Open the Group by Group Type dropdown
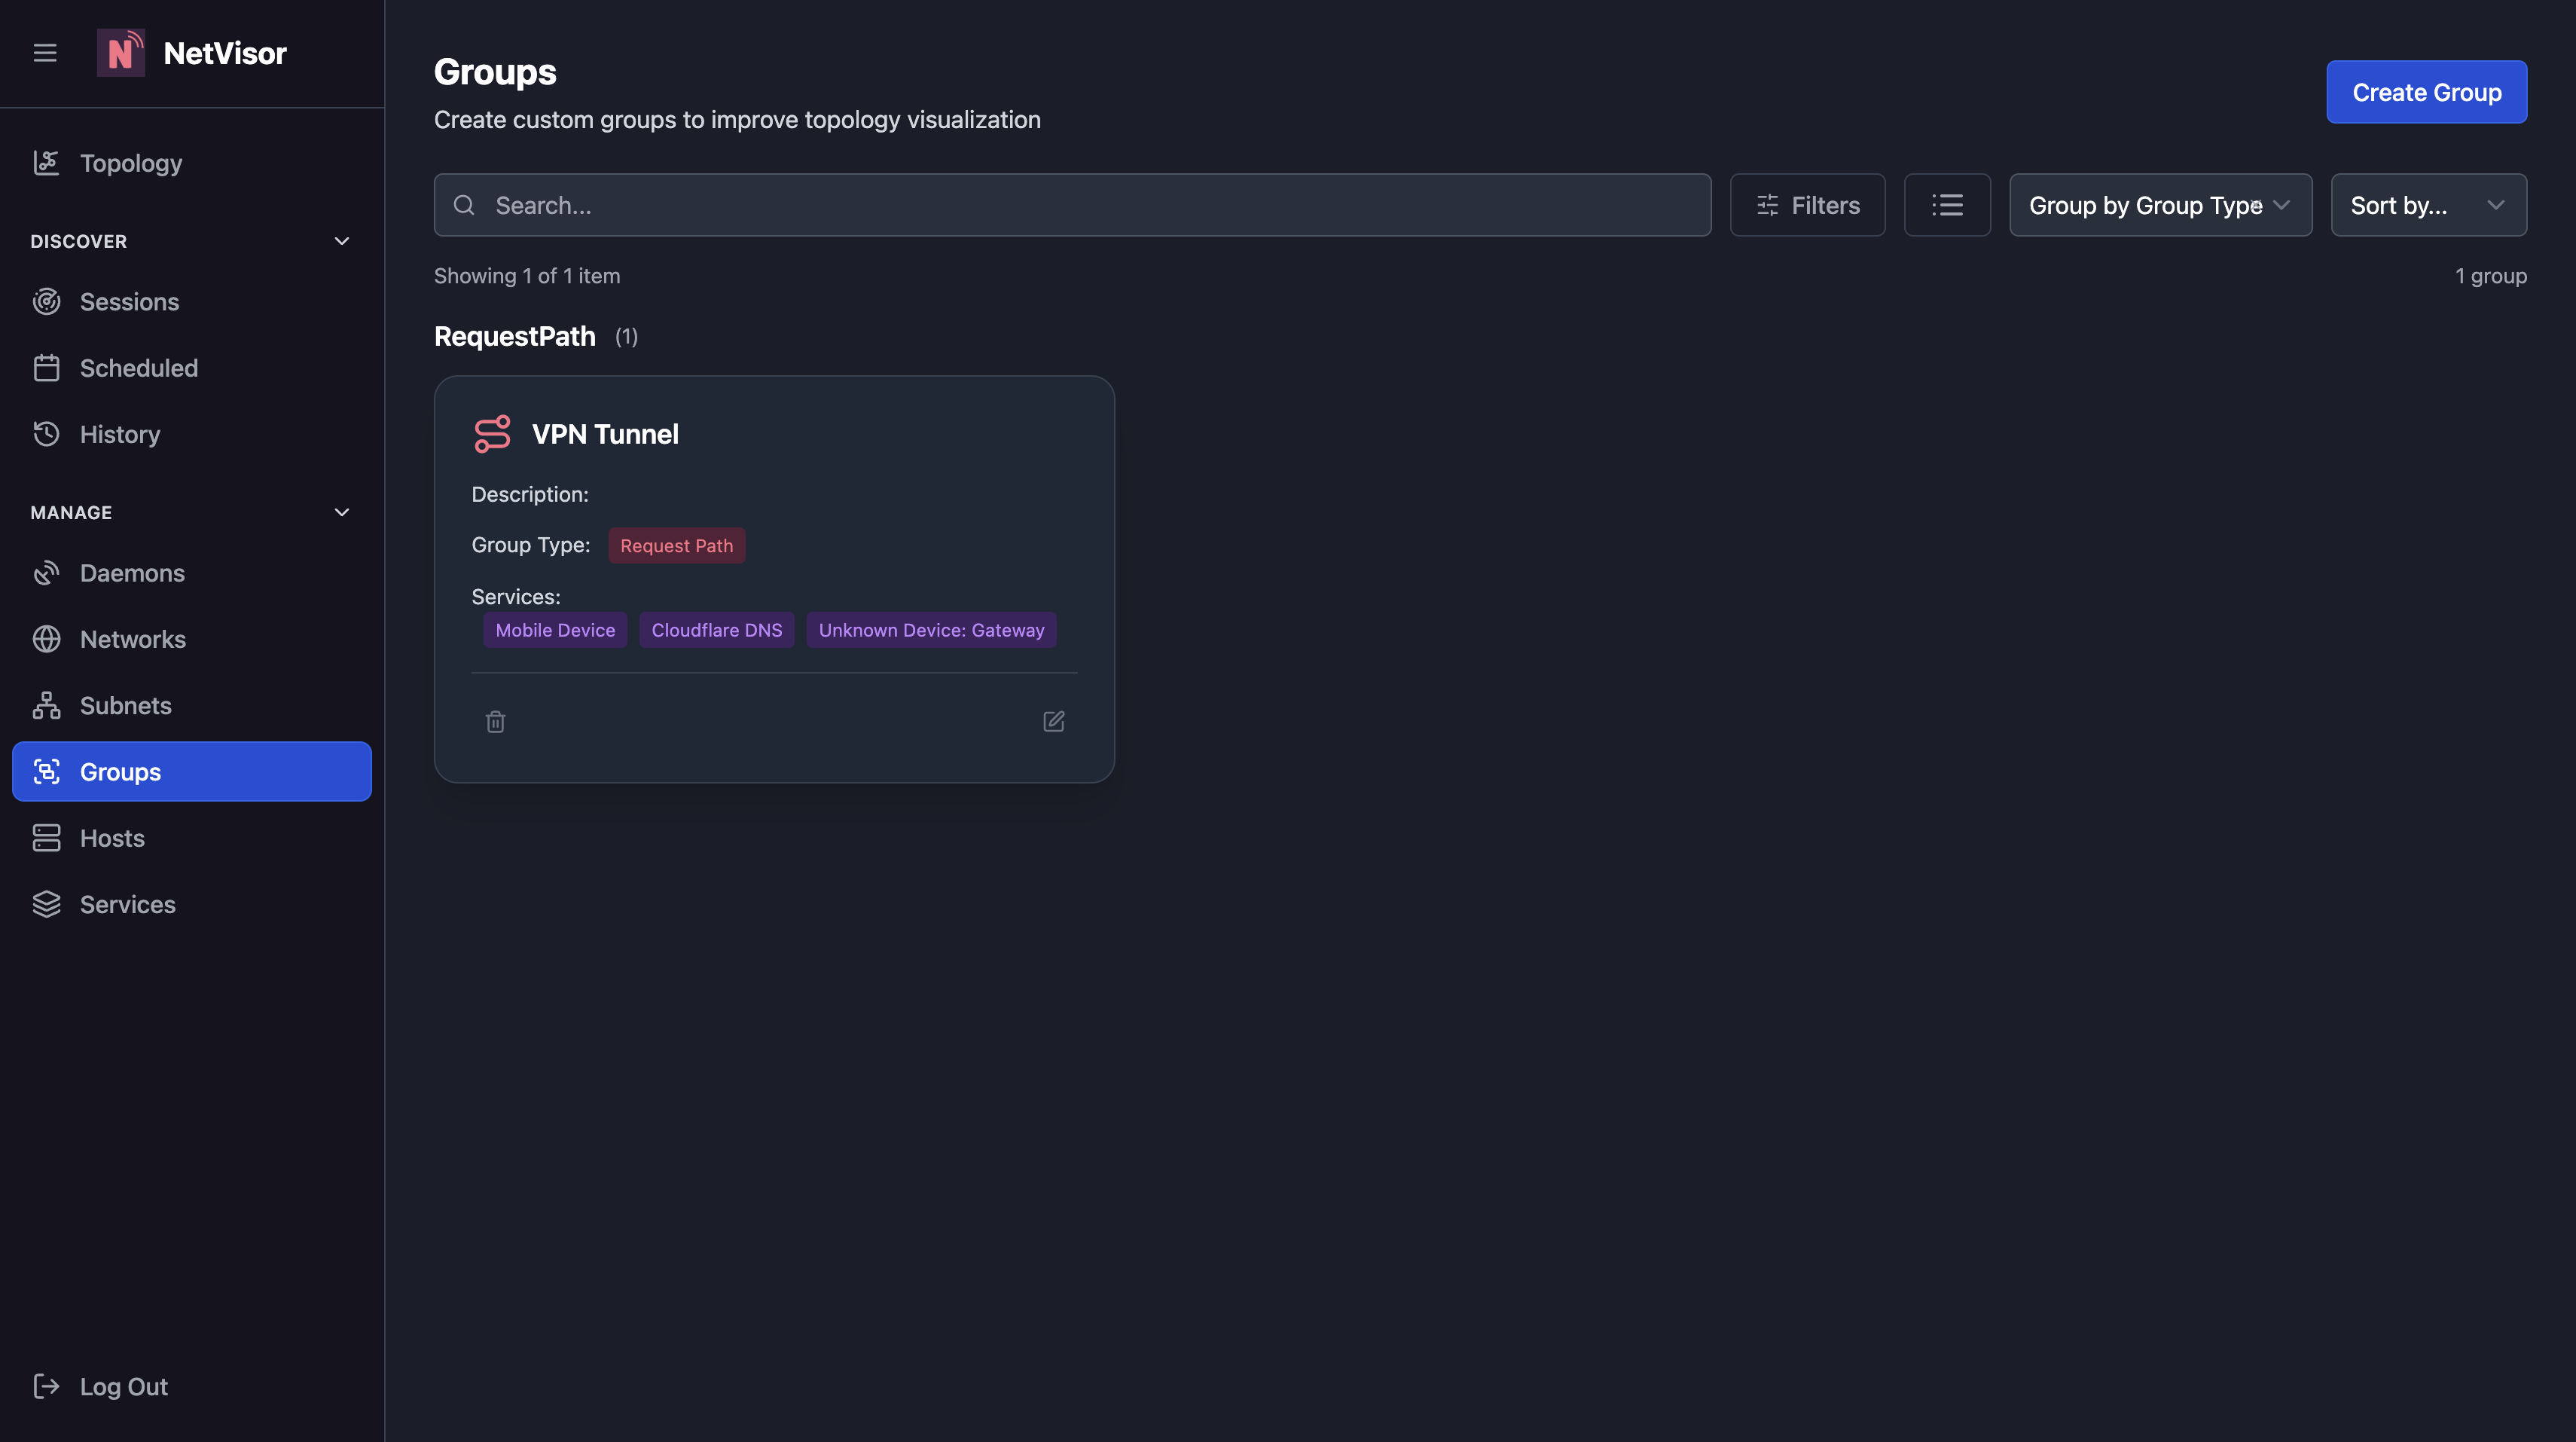The image size is (2576, 1442). pos(2159,204)
